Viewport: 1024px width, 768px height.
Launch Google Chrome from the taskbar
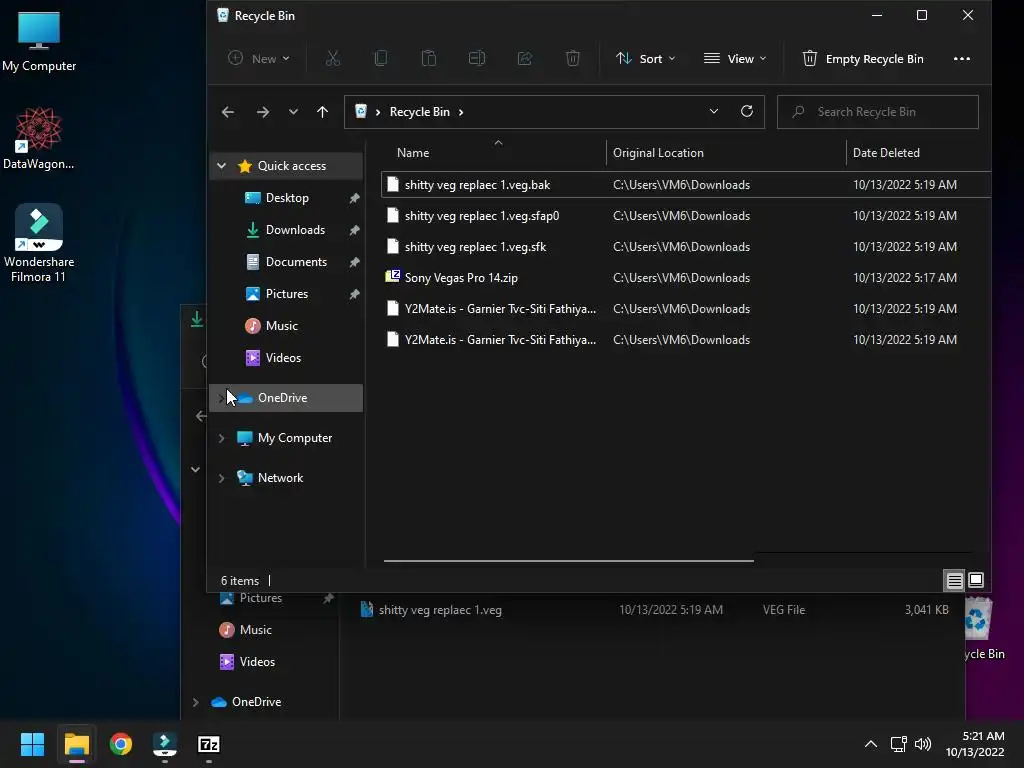121,744
